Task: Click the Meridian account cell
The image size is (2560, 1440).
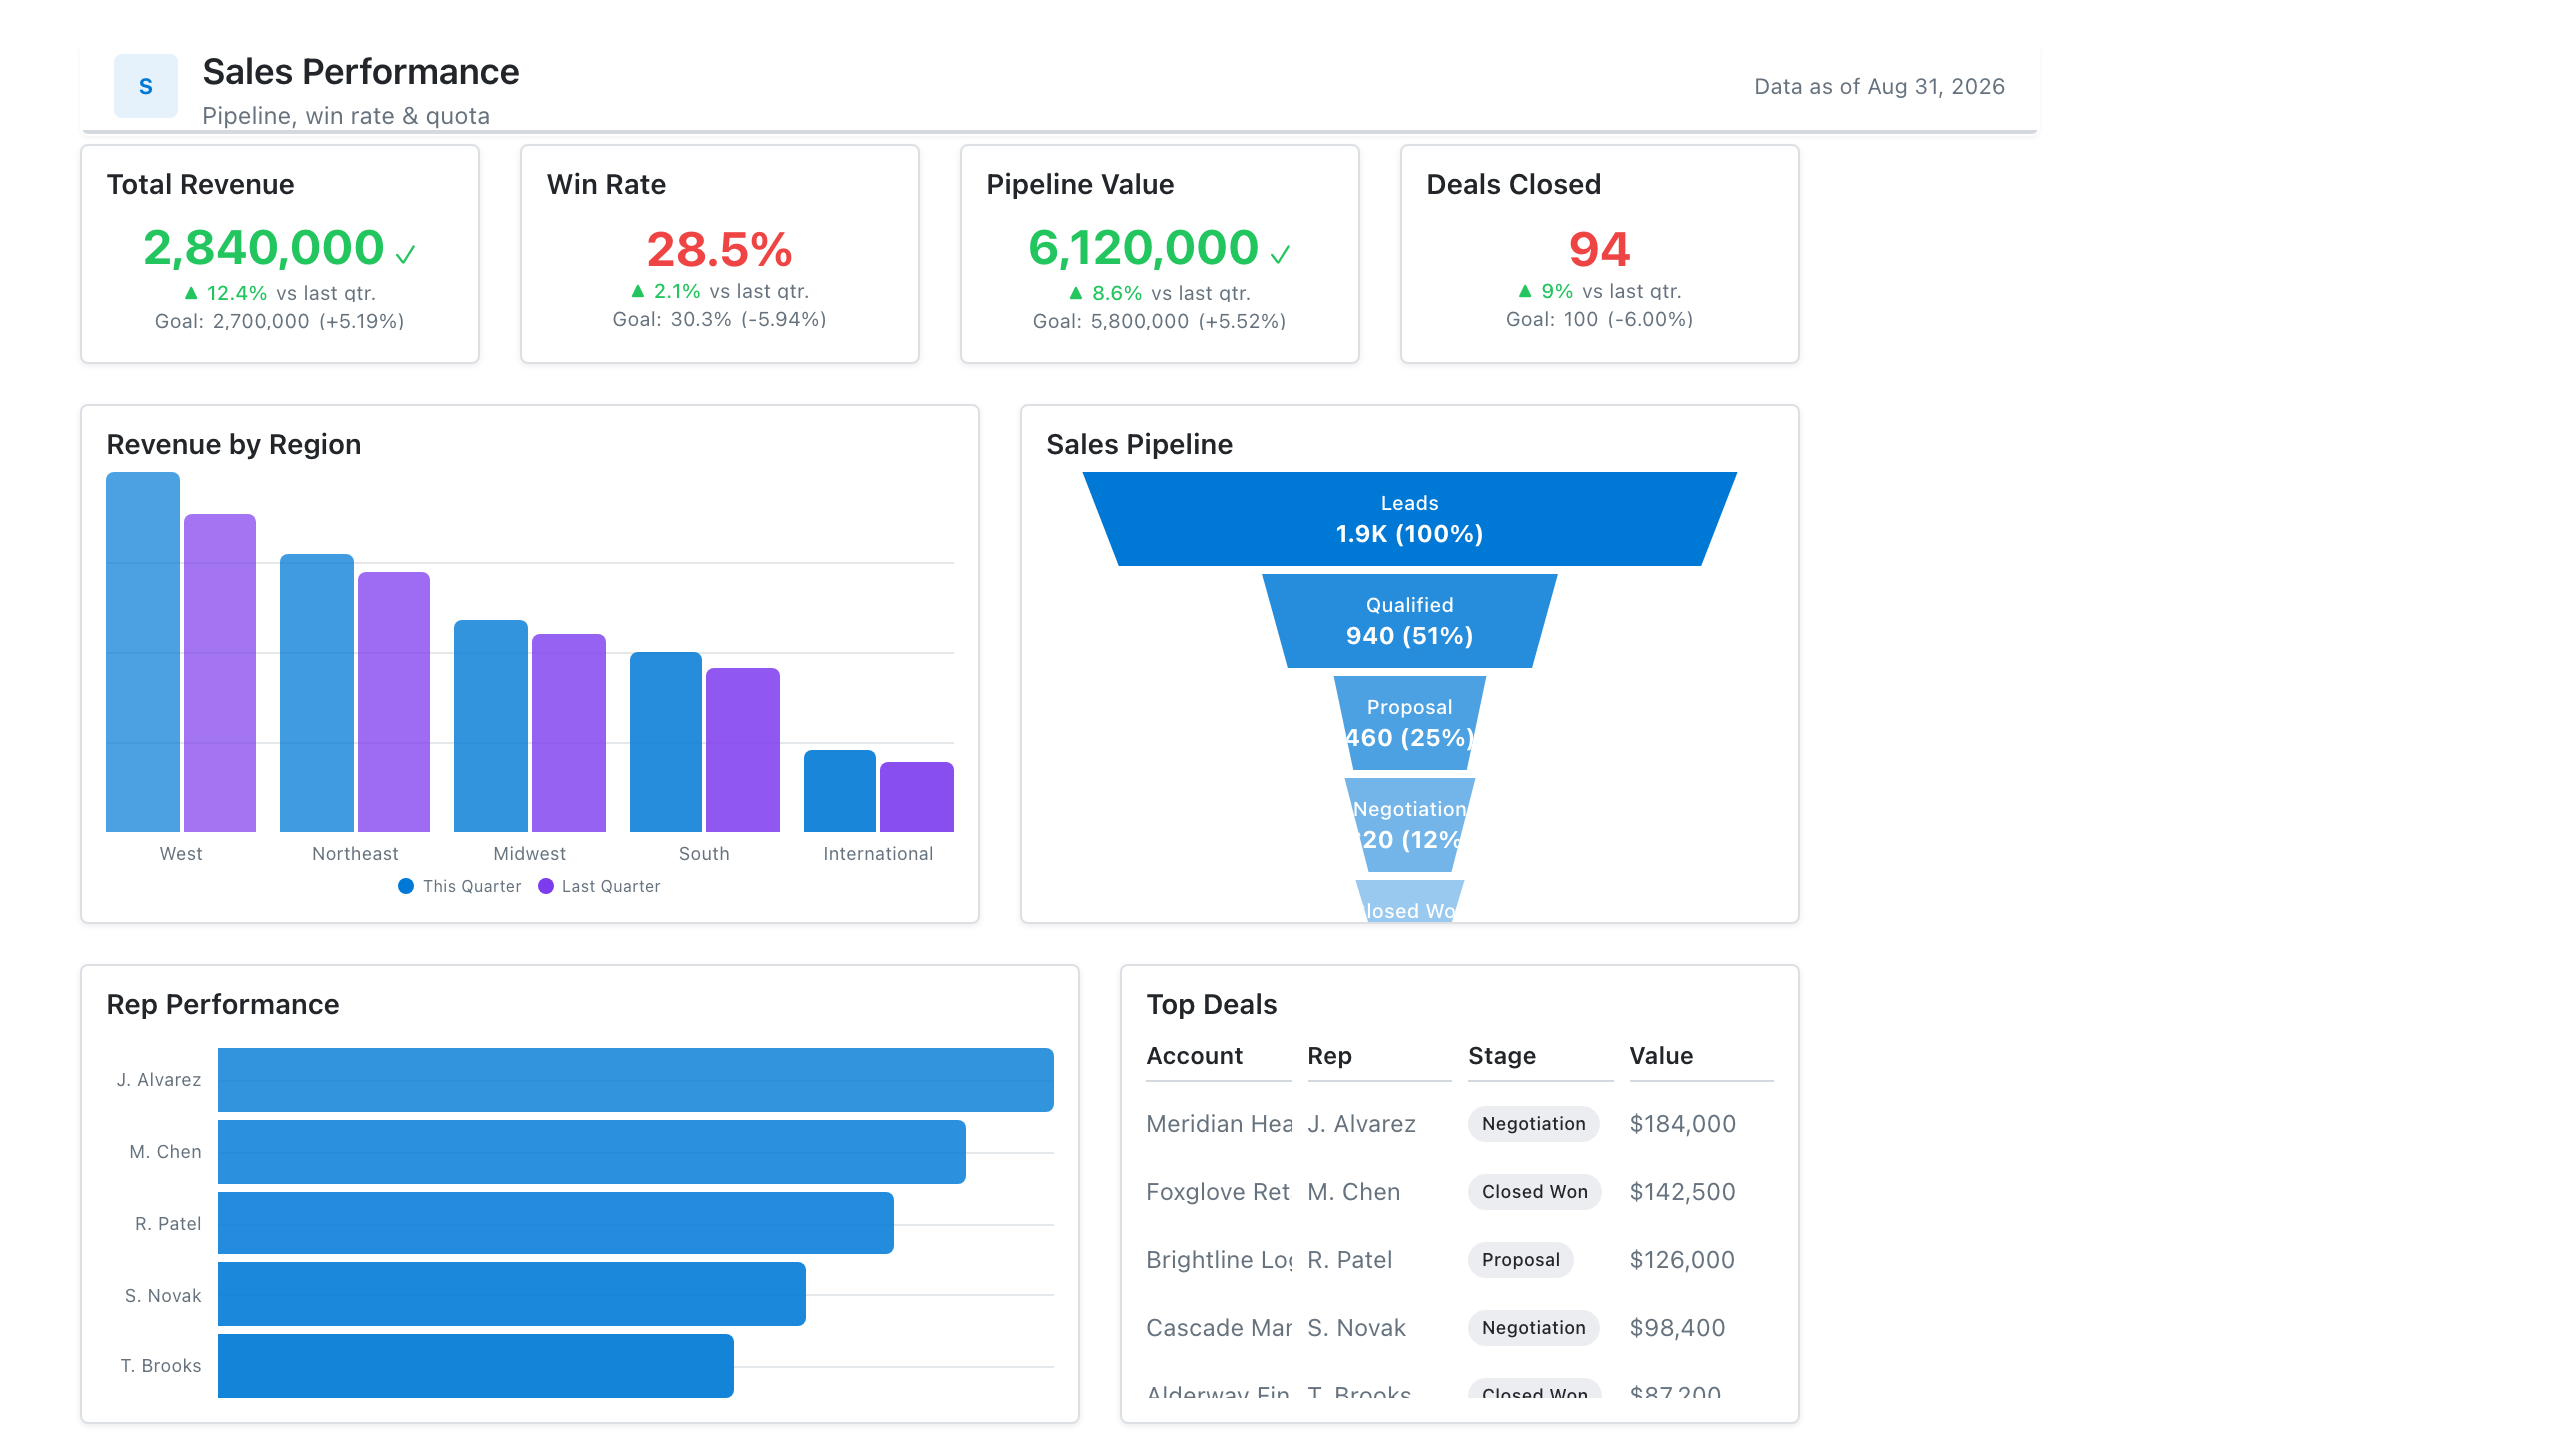Action: (1219, 1124)
